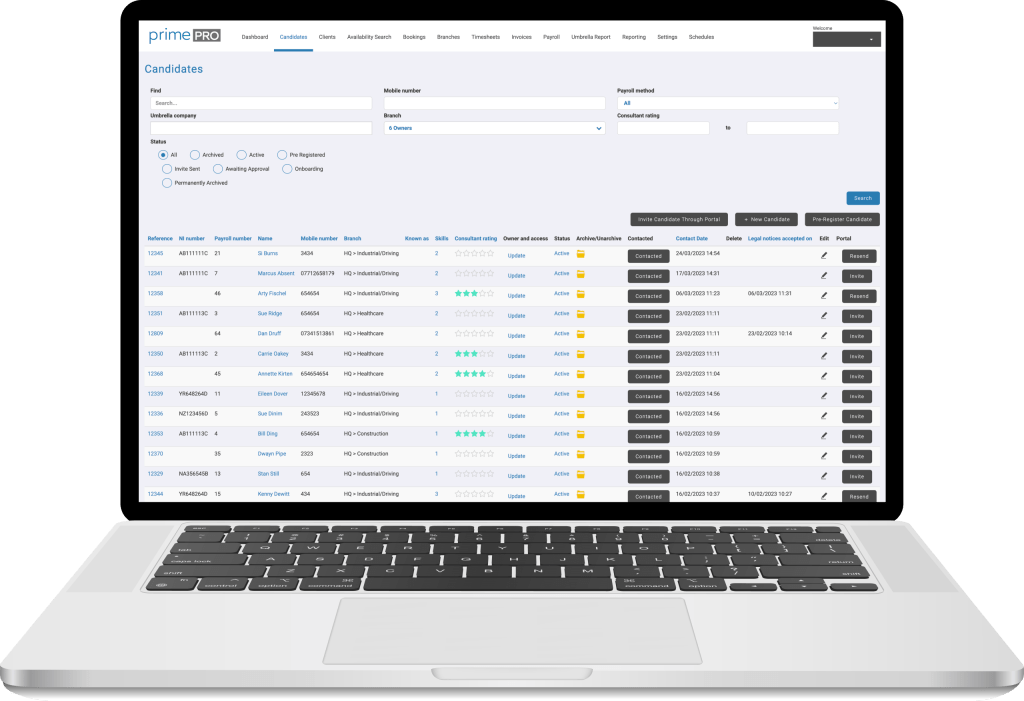Archive Arty Fischel using the folder icon
The height and width of the screenshot is (701, 1024).
(581, 295)
